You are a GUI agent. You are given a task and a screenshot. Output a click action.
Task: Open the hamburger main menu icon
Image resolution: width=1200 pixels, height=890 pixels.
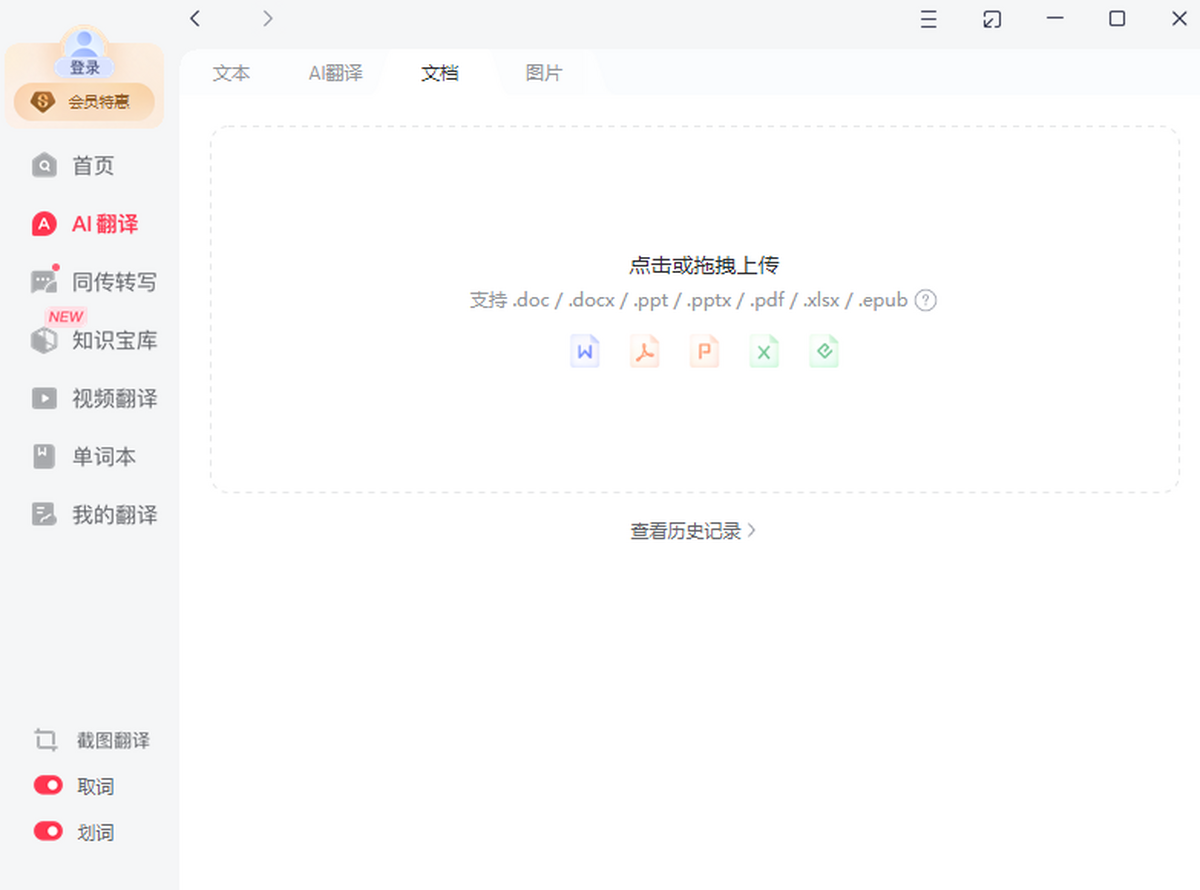click(929, 19)
